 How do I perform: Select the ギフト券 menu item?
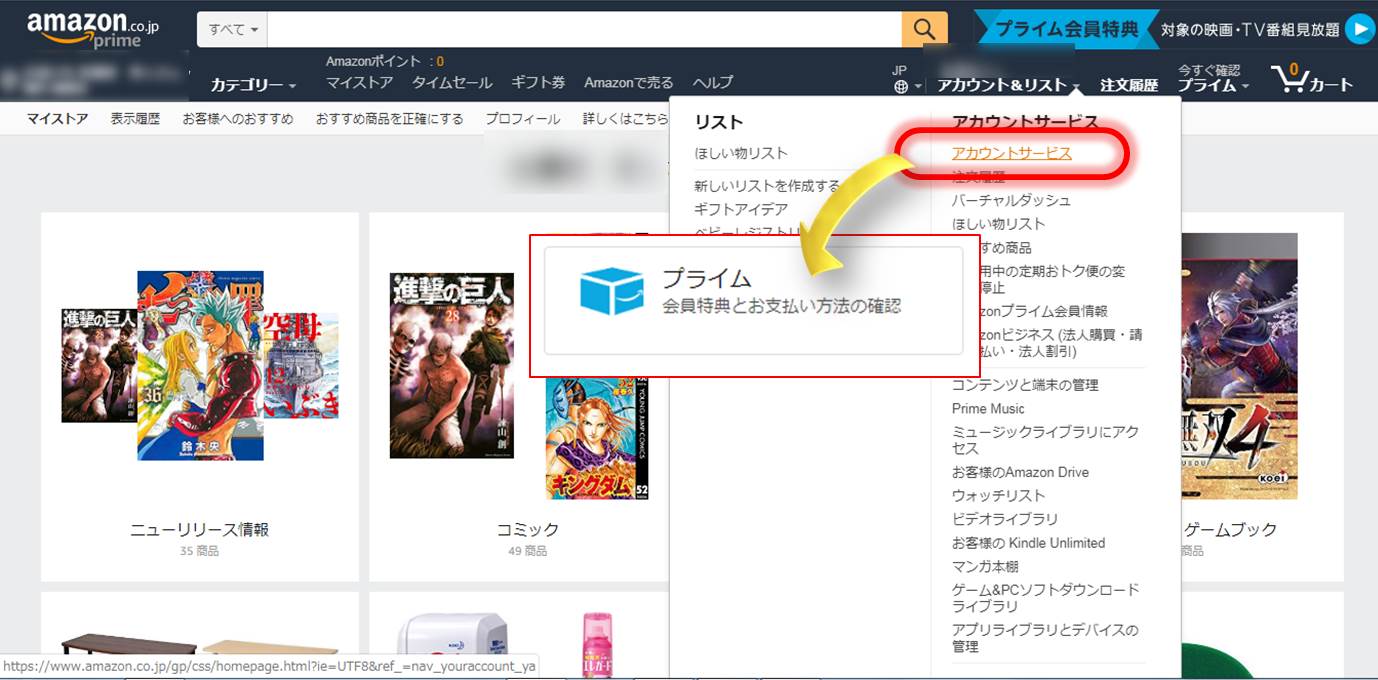538,83
